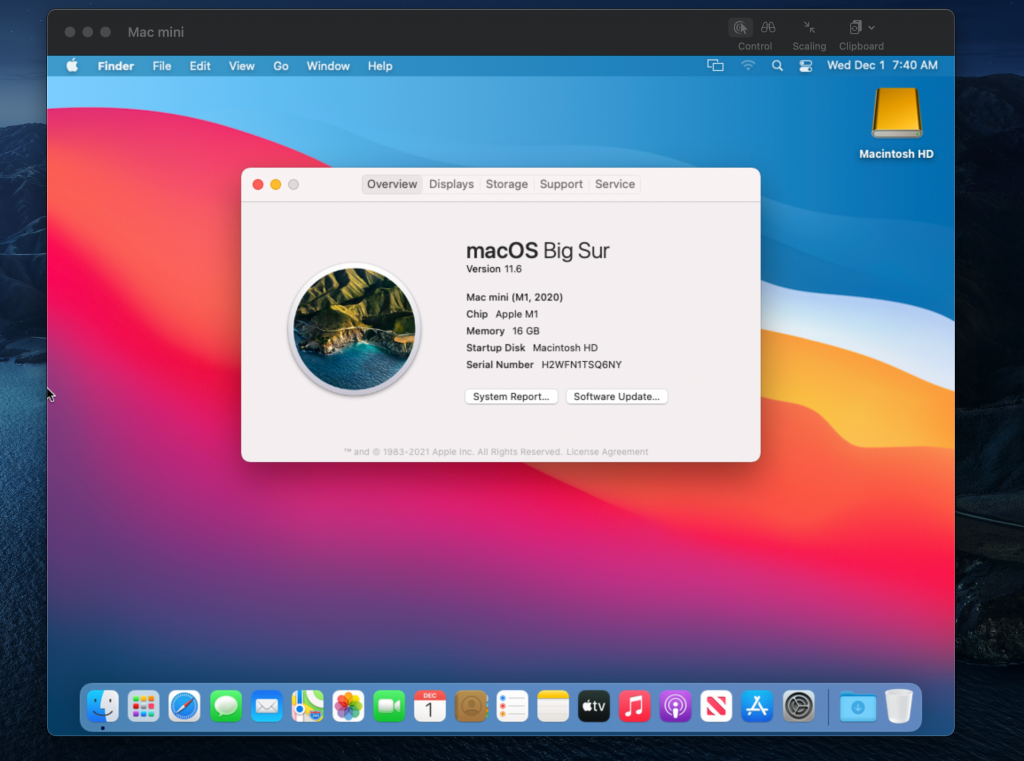The width and height of the screenshot is (1024, 761).
Task: Switch to the Storage tab
Action: pyautogui.click(x=507, y=184)
